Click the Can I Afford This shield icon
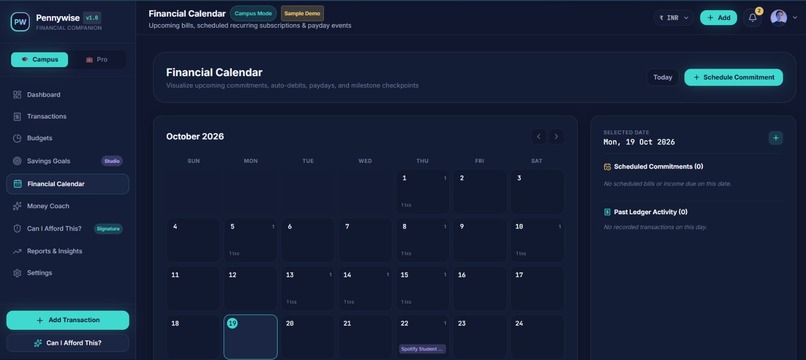This screenshot has width=806, height=360. point(17,228)
